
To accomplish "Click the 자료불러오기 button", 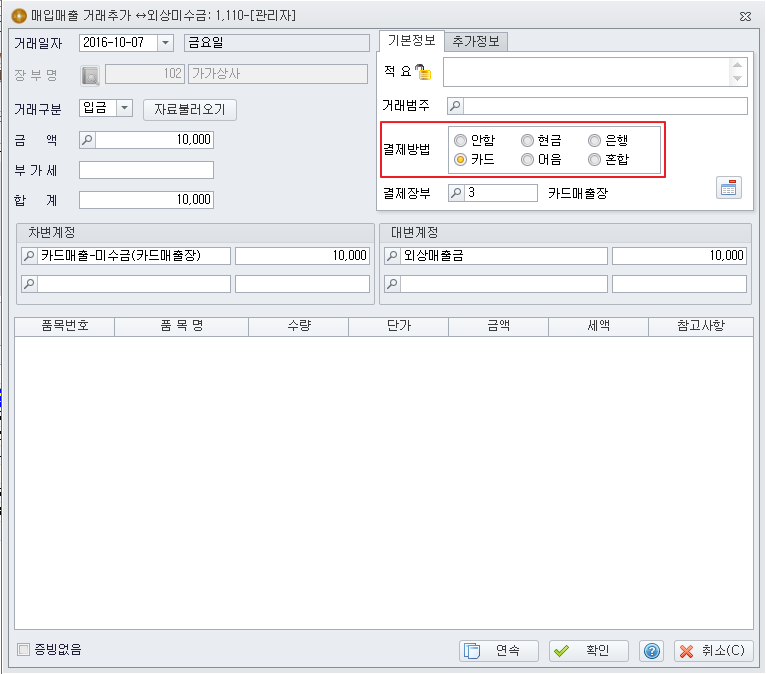I will pyautogui.click(x=190, y=109).
